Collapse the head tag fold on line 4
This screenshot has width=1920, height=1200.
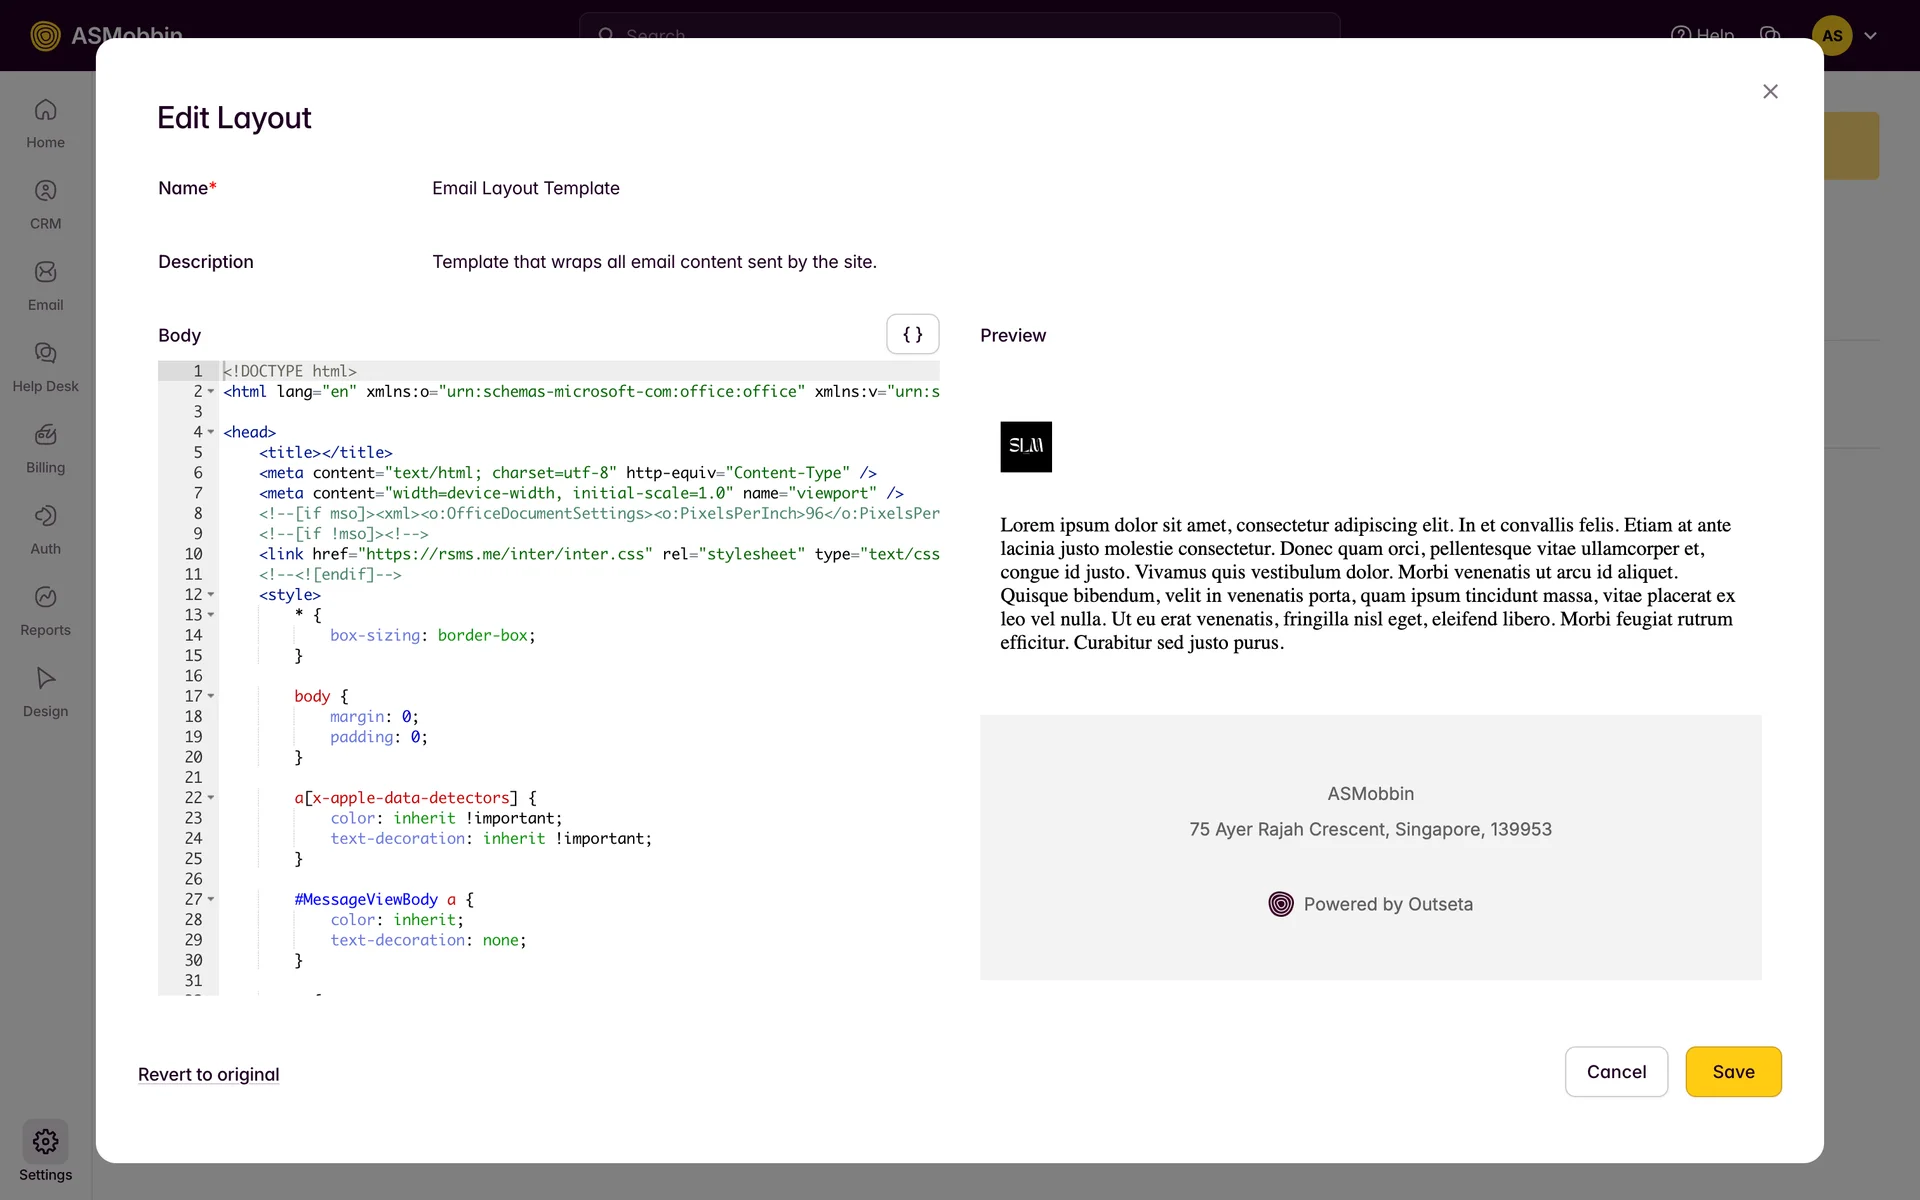(211, 432)
